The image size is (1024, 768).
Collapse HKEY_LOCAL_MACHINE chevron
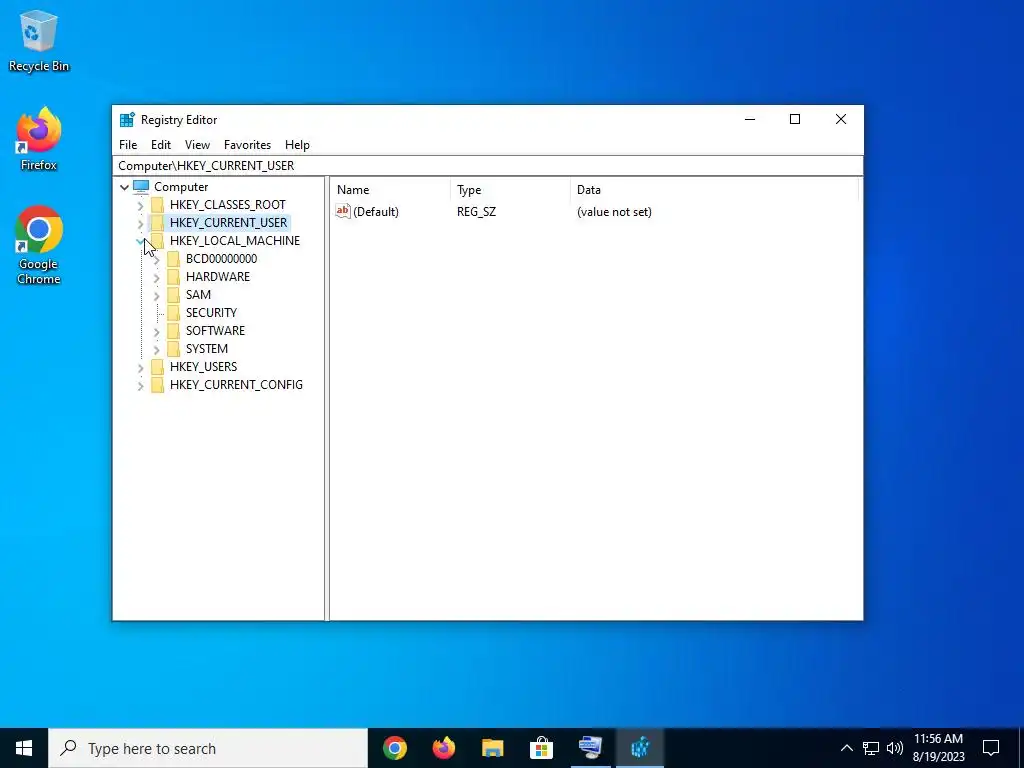tap(140, 241)
